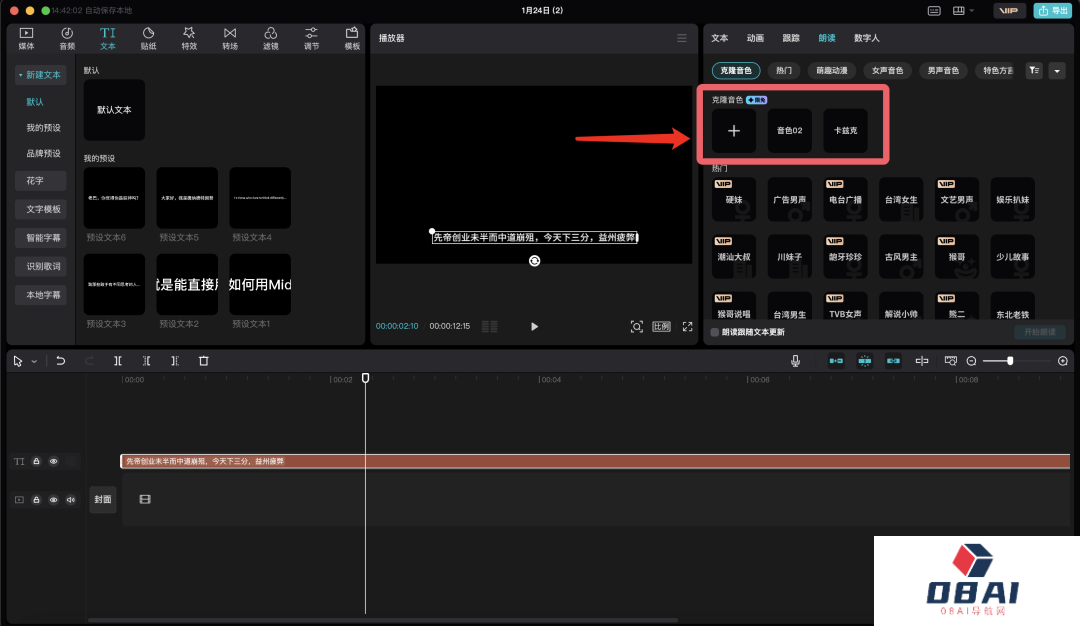Switch to the 数字人 tab
This screenshot has height=626, width=1080.
coord(866,38)
